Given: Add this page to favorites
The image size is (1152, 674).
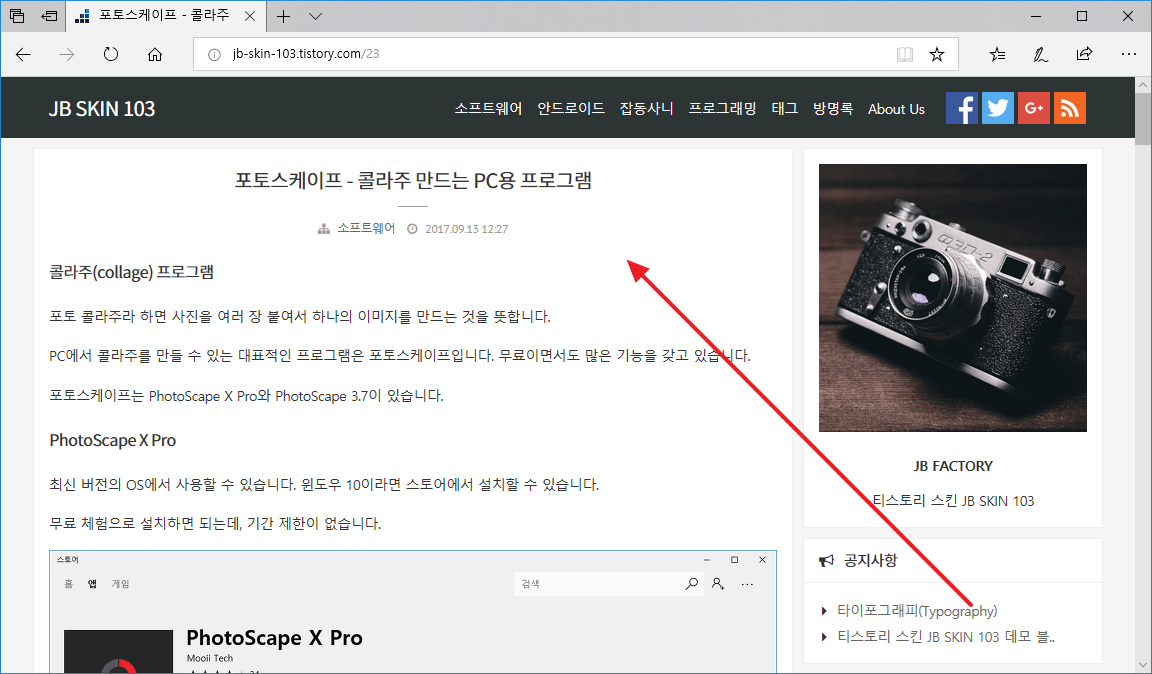Looking at the screenshot, I should [x=937, y=54].
